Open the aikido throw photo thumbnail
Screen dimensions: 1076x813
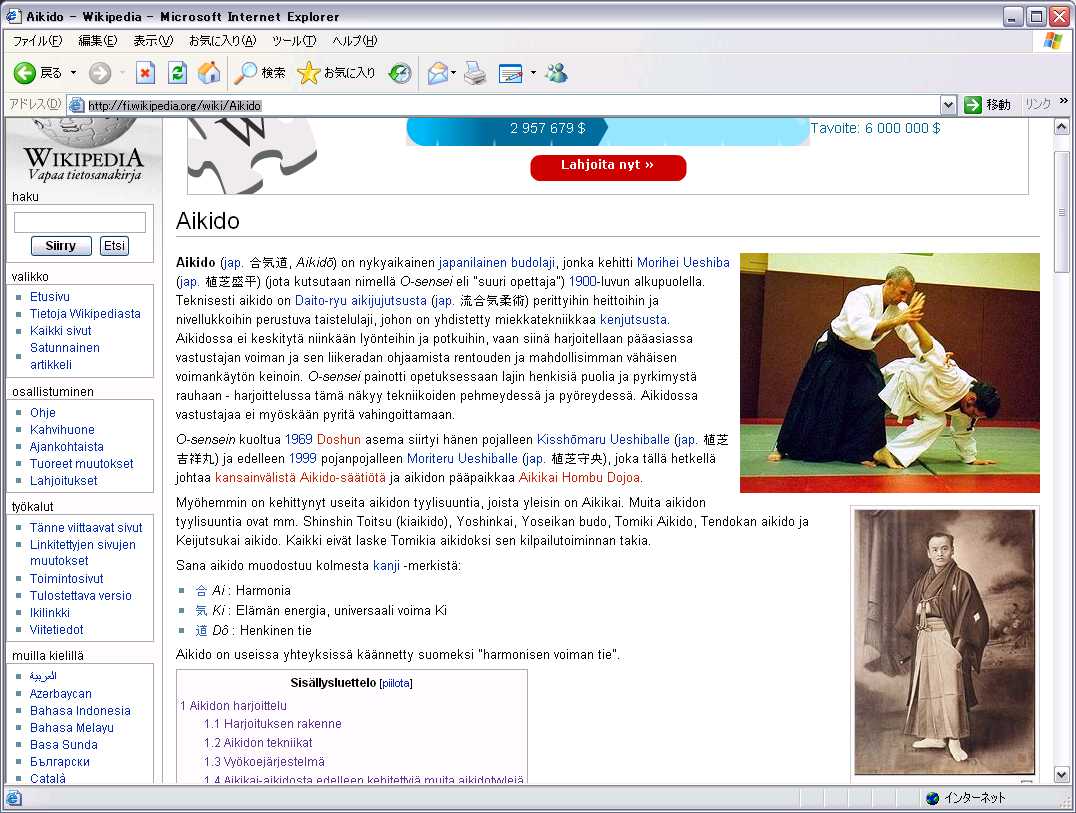click(889, 373)
